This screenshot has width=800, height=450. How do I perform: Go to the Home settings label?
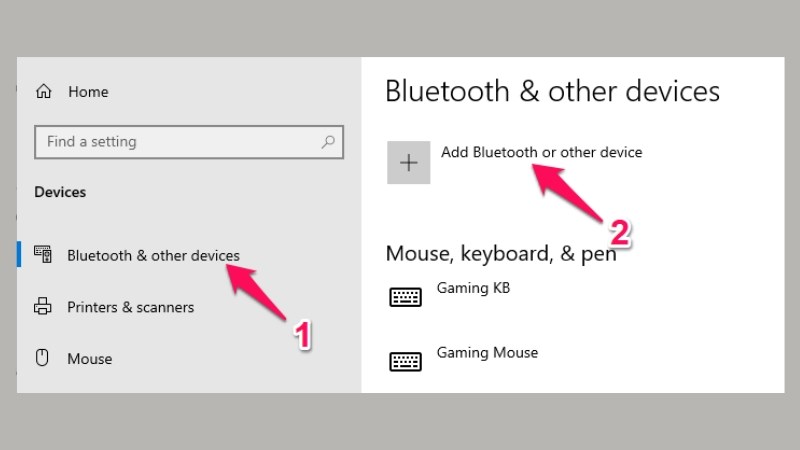[x=88, y=92]
